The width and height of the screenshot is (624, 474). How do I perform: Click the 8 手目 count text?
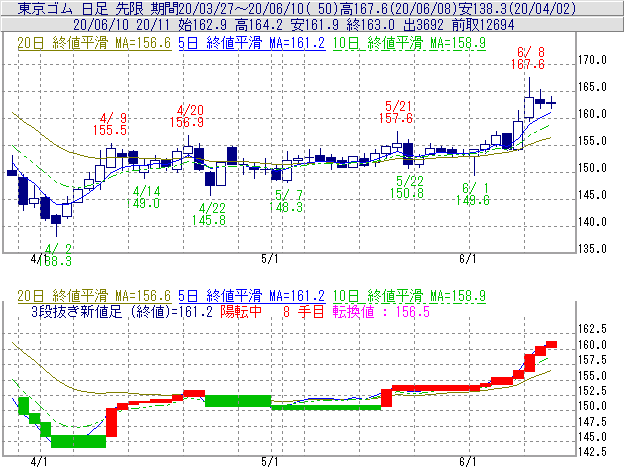click(304, 312)
